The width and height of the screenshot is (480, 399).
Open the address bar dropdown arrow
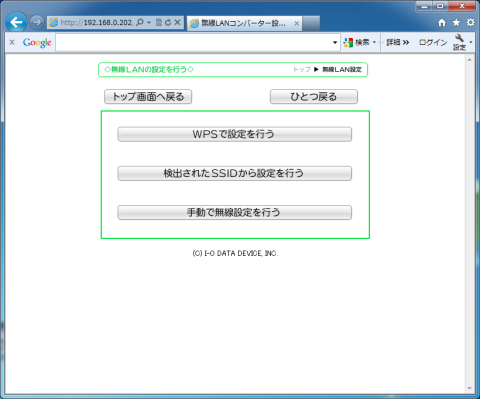pos(149,23)
